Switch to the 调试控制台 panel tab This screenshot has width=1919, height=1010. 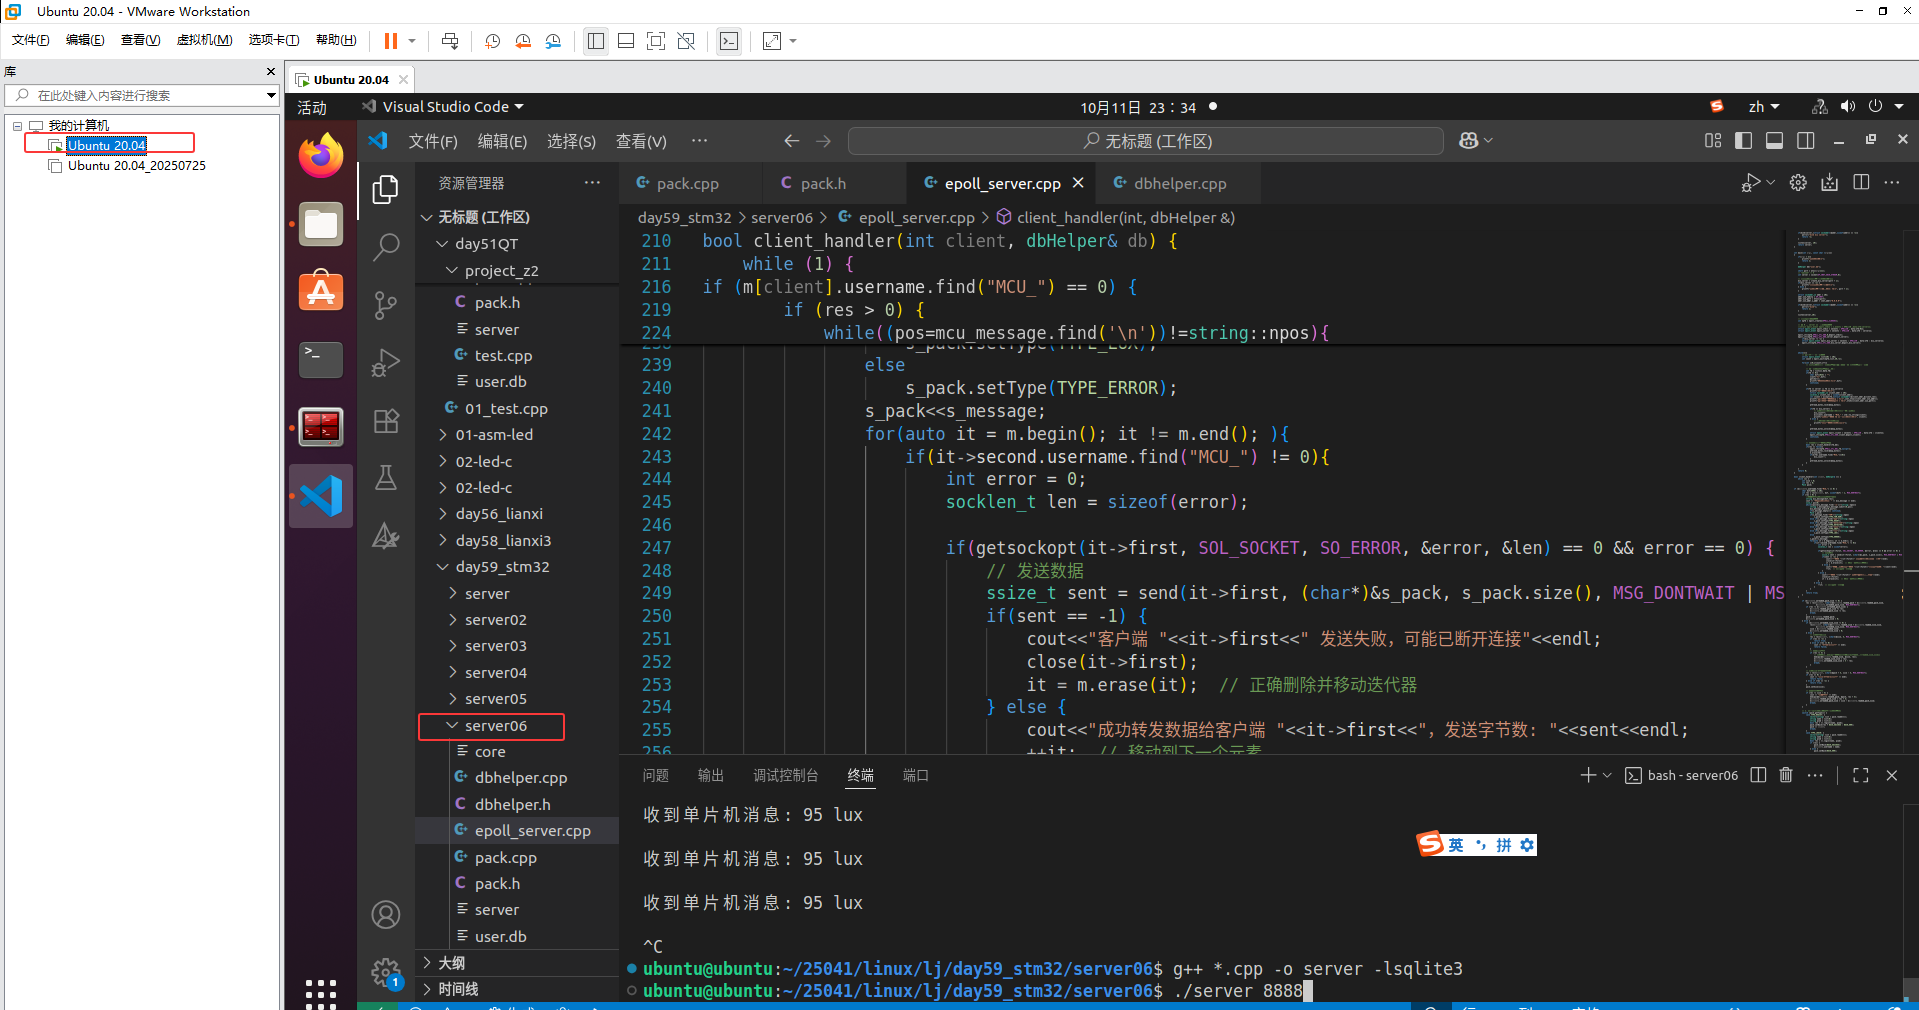point(786,775)
